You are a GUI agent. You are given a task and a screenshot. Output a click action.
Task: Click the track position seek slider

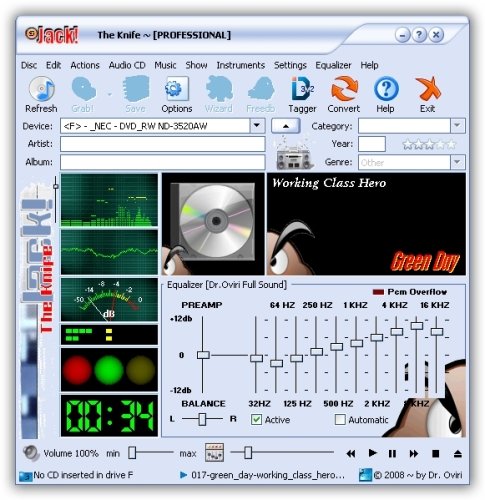(x=248, y=453)
